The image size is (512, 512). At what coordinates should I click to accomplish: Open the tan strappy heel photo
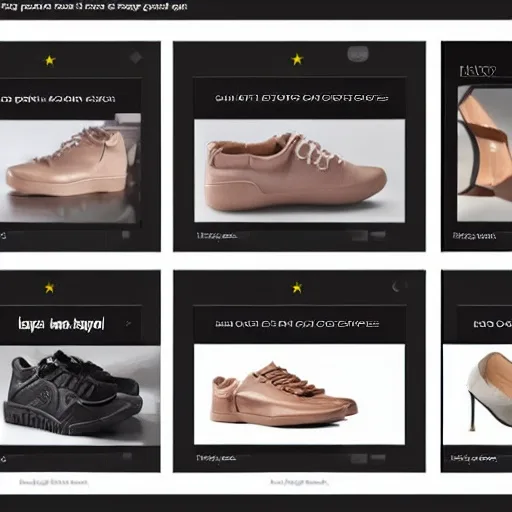pos(485,153)
